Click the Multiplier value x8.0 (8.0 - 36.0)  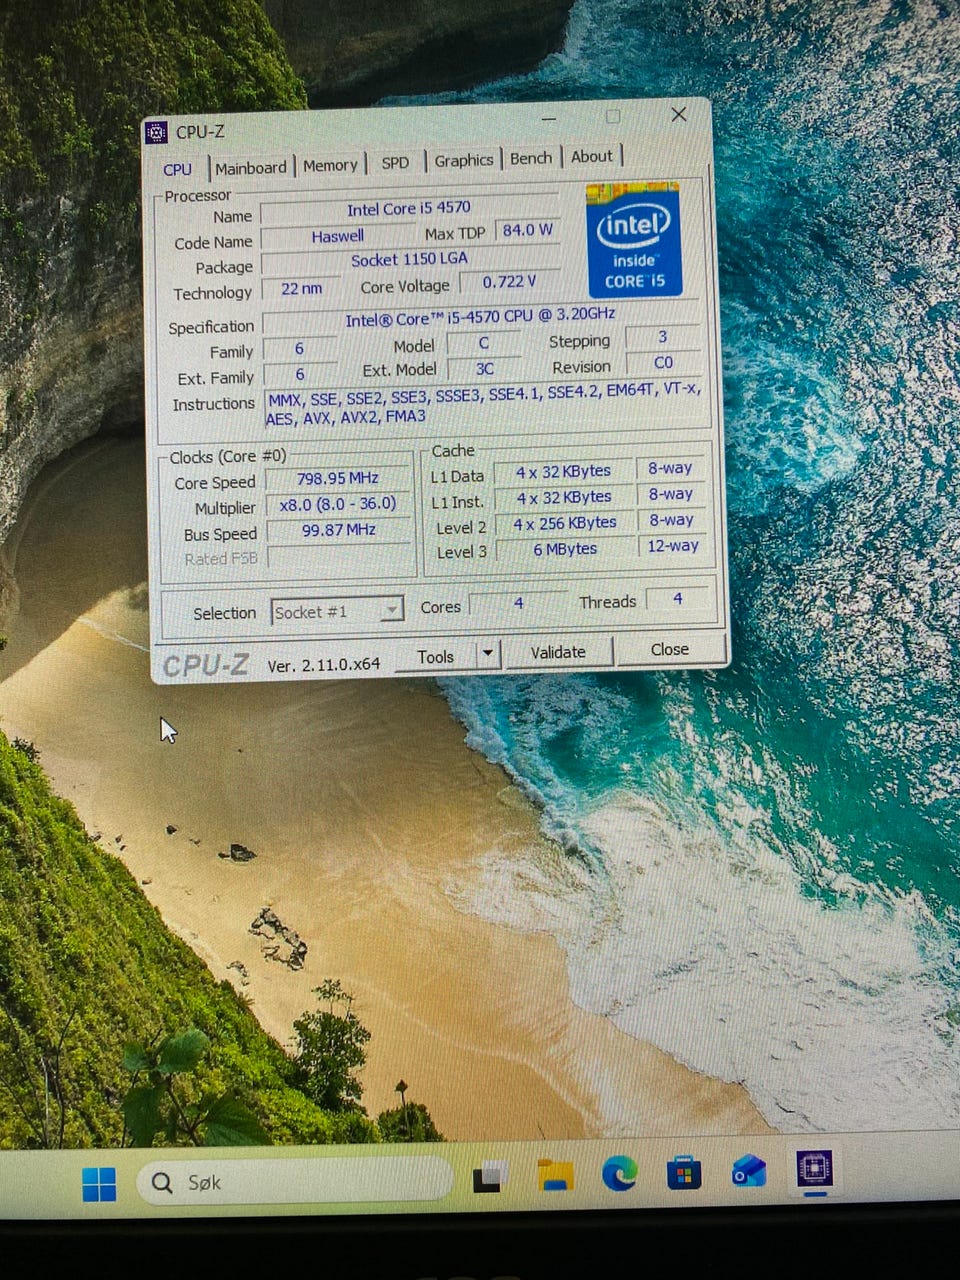coord(338,504)
